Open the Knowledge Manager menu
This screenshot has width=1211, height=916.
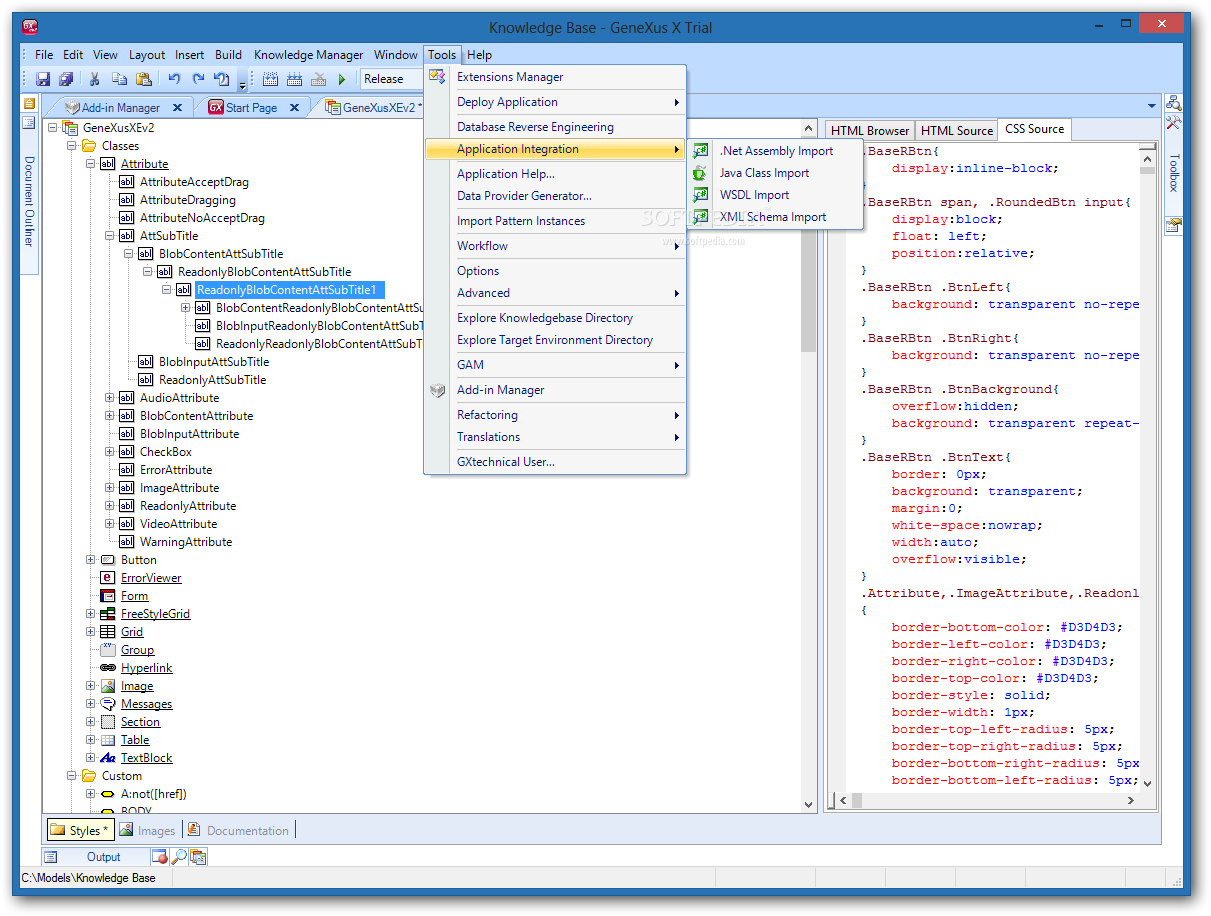tap(309, 55)
